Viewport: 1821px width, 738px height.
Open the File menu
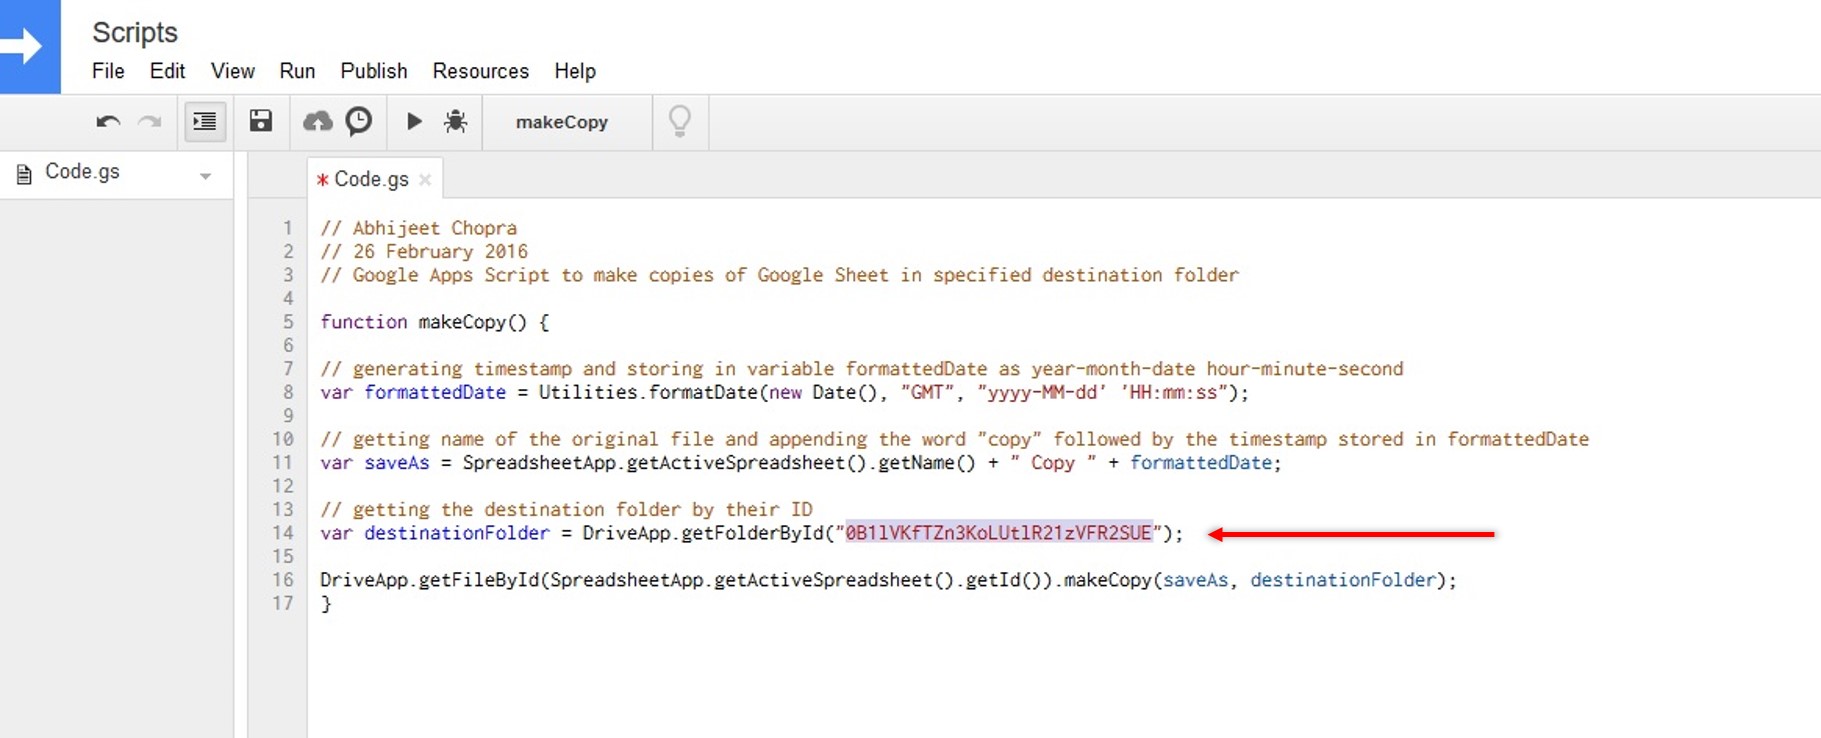pyautogui.click(x=108, y=71)
